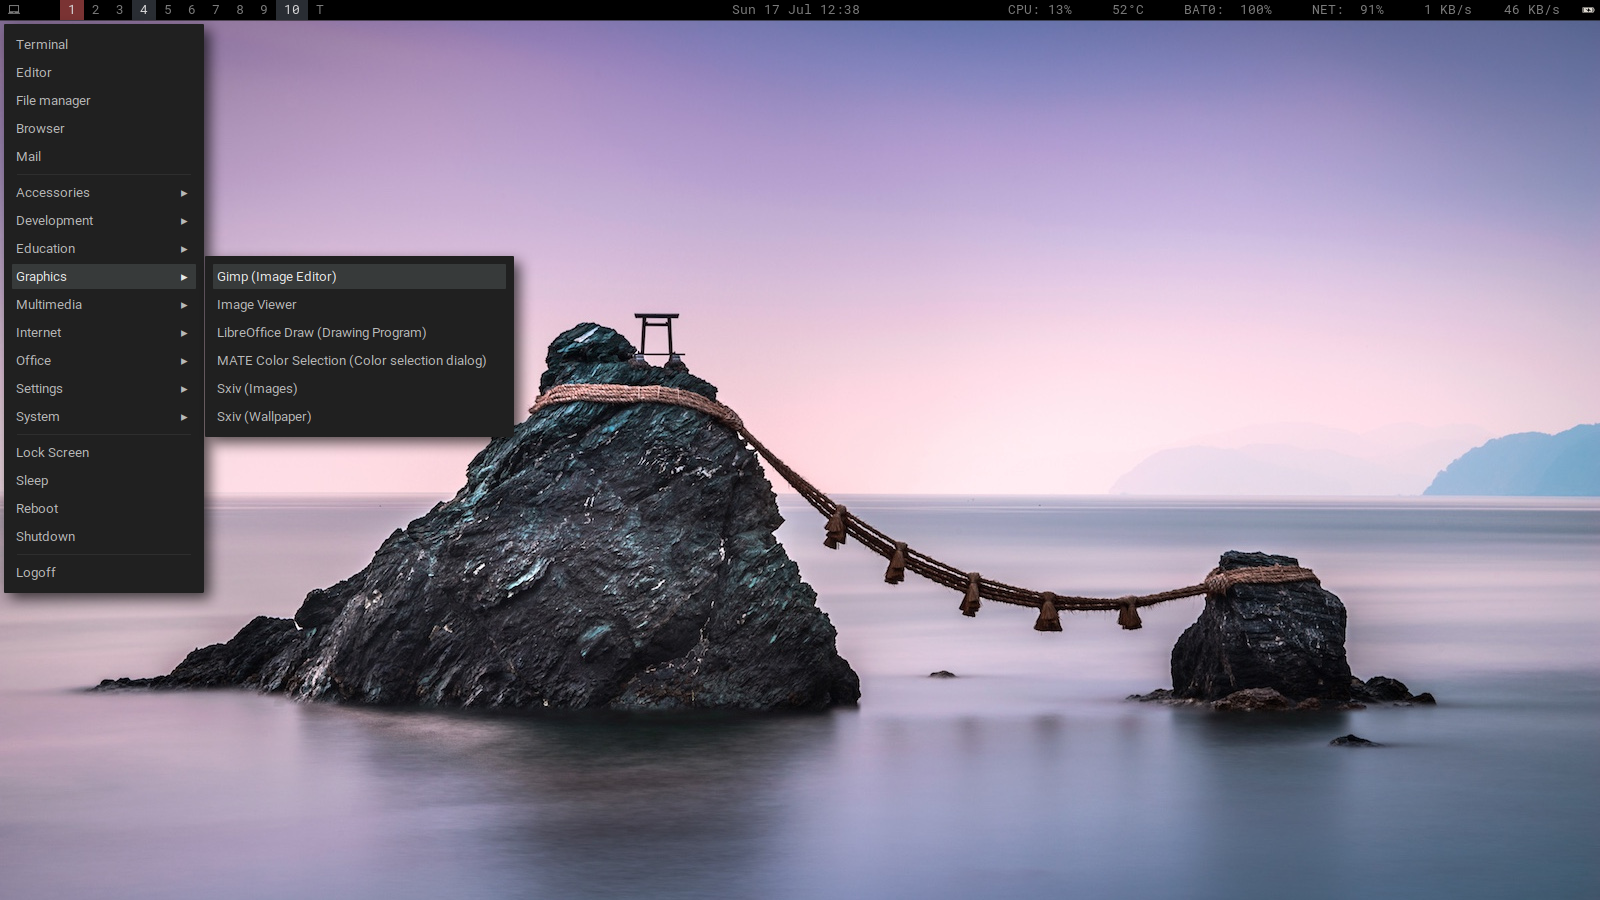
Task: Launch Browser from the menu
Action: point(104,129)
